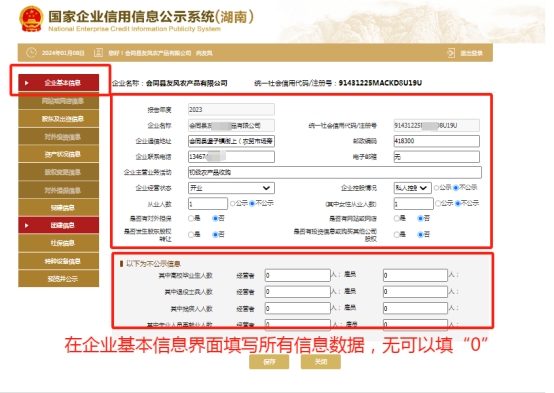Click the logout arrow icon in header
554x393 pixels.
point(451,53)
